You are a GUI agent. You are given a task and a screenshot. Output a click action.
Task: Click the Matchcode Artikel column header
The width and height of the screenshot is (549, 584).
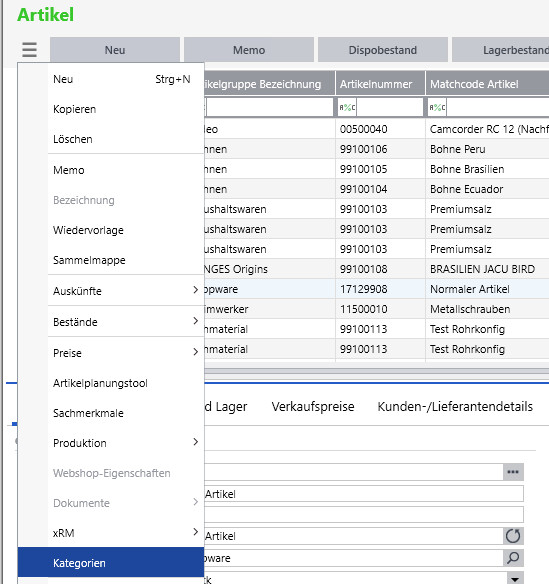point(488,84)
